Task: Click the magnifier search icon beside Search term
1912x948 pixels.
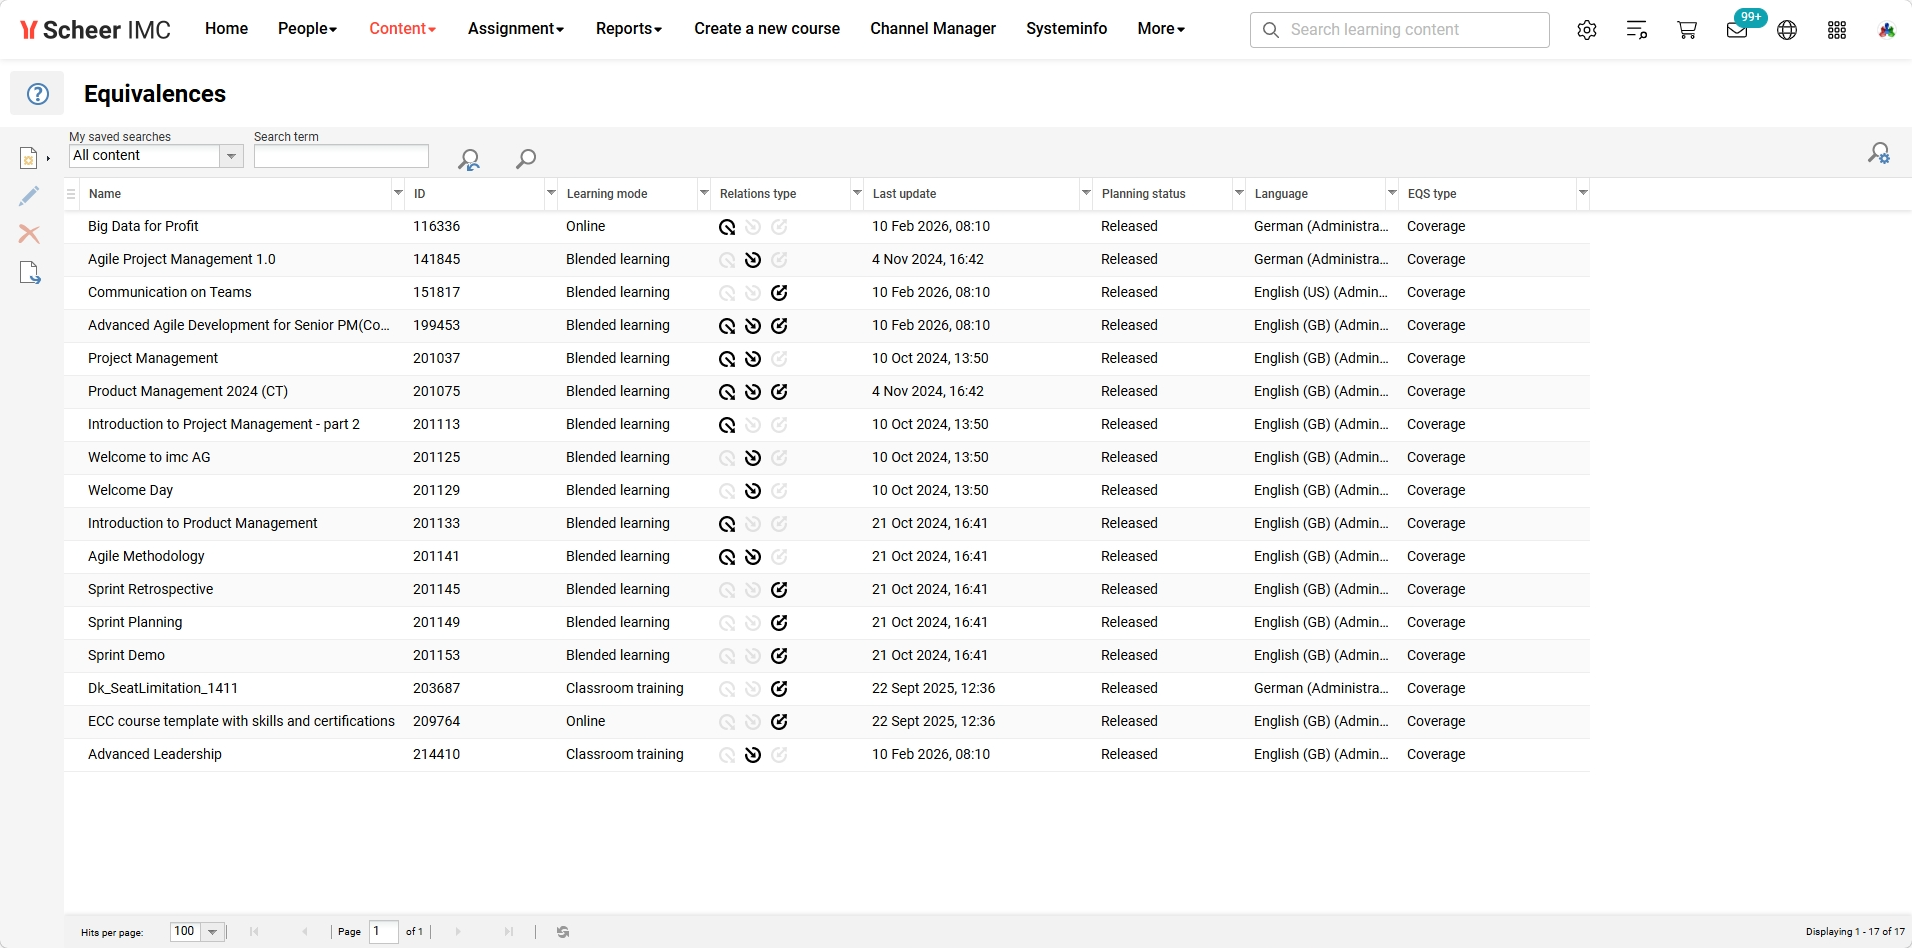Action: (526, 158)
